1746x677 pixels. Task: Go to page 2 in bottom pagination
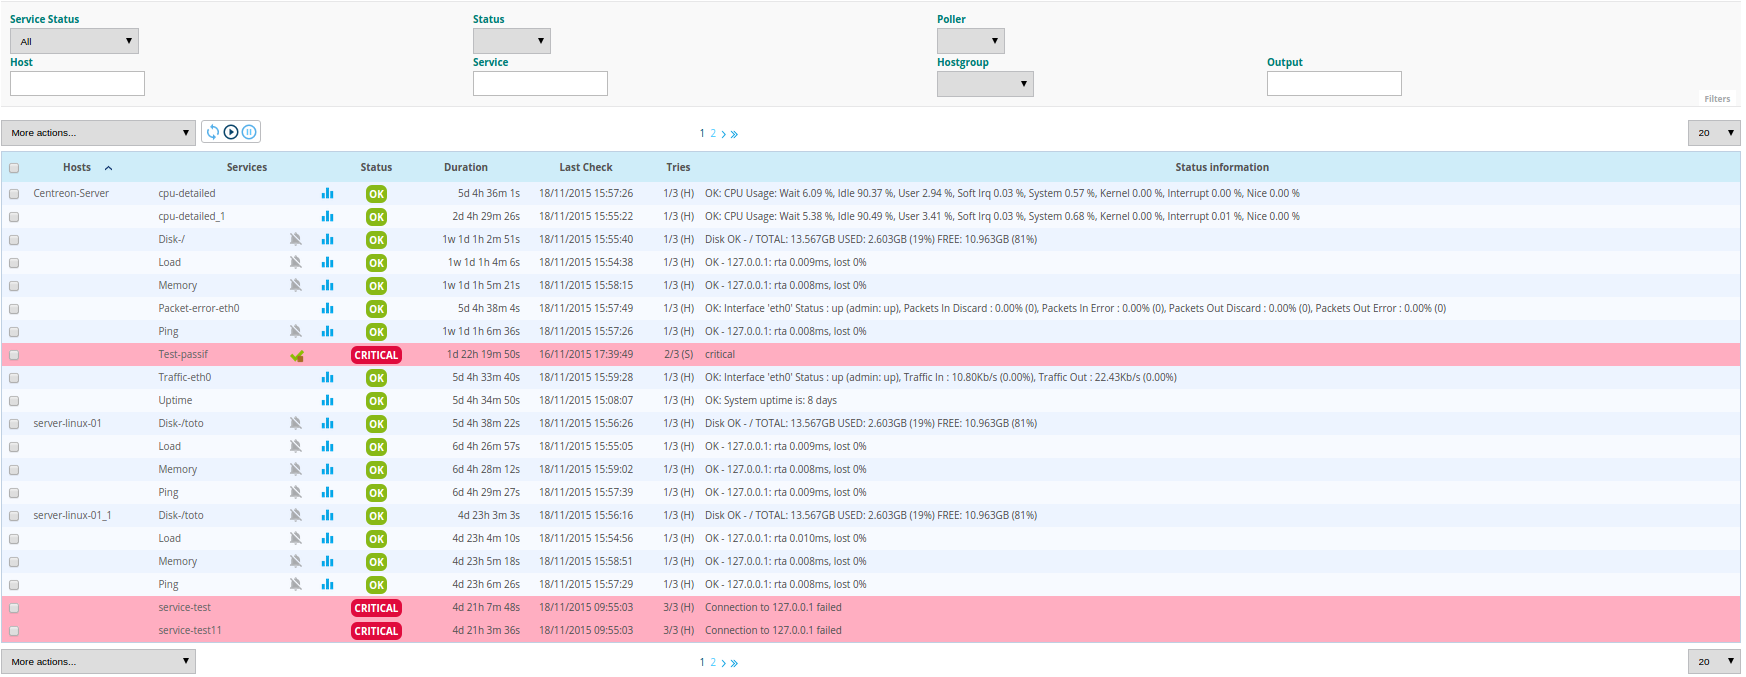pyautogui.click(x=713, y=662)
